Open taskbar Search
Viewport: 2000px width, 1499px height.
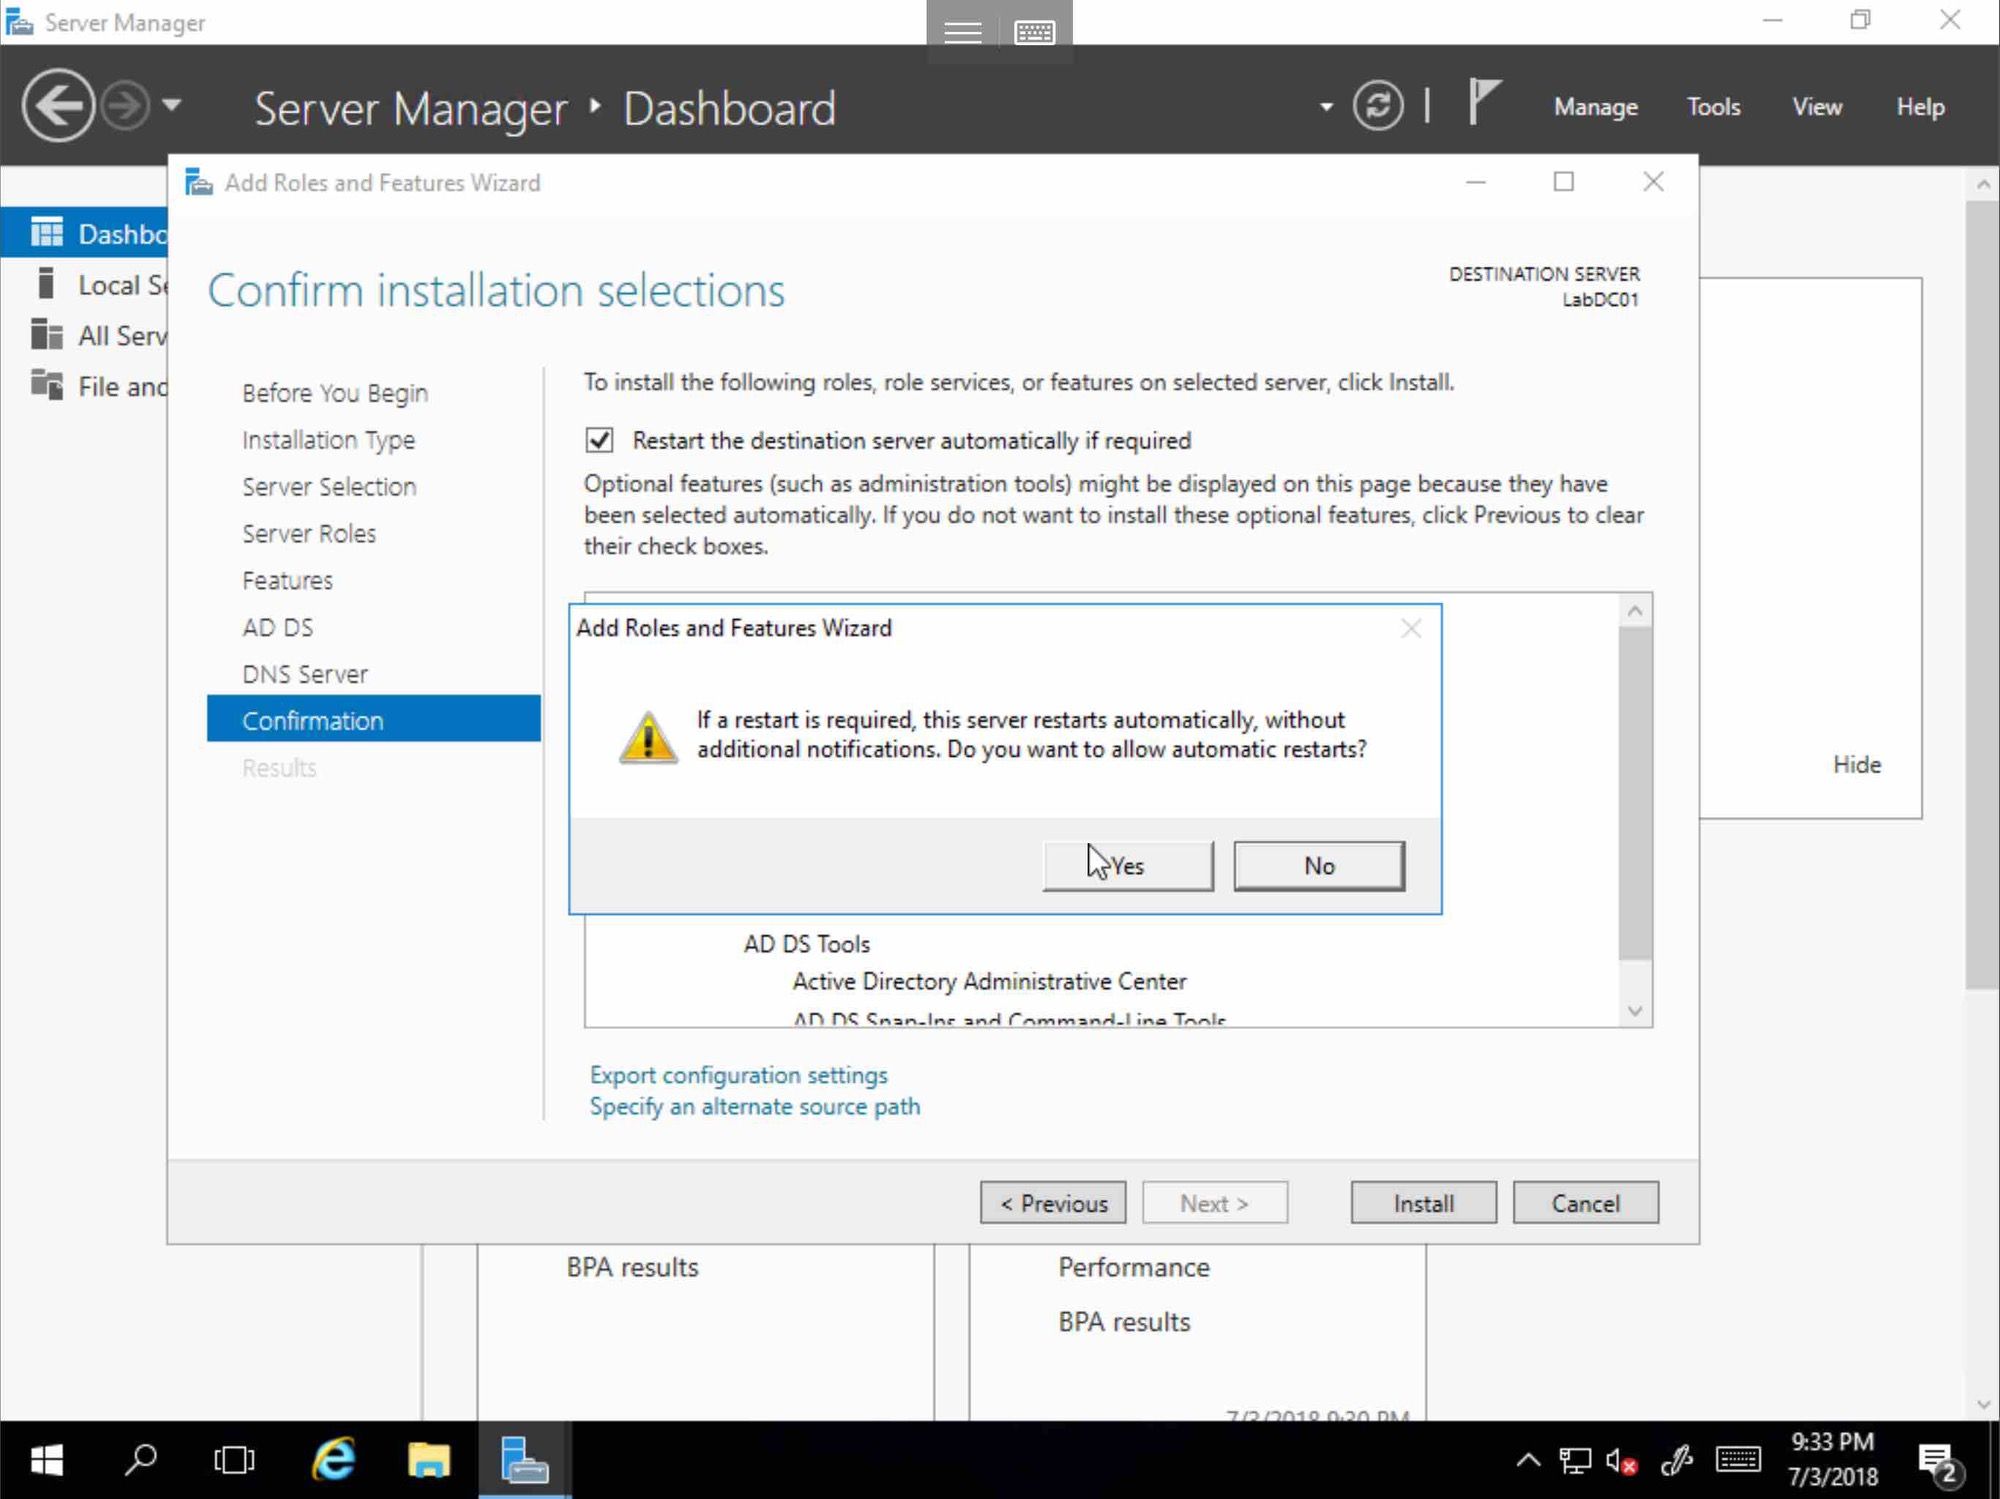(x=140, y=1460)
